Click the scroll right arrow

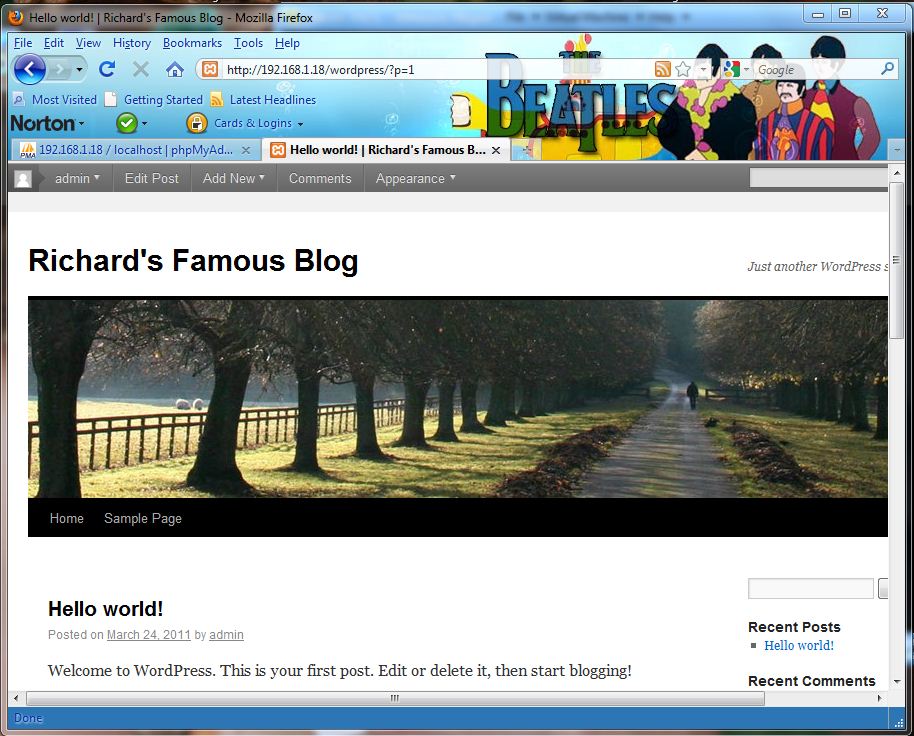point(880,698)
